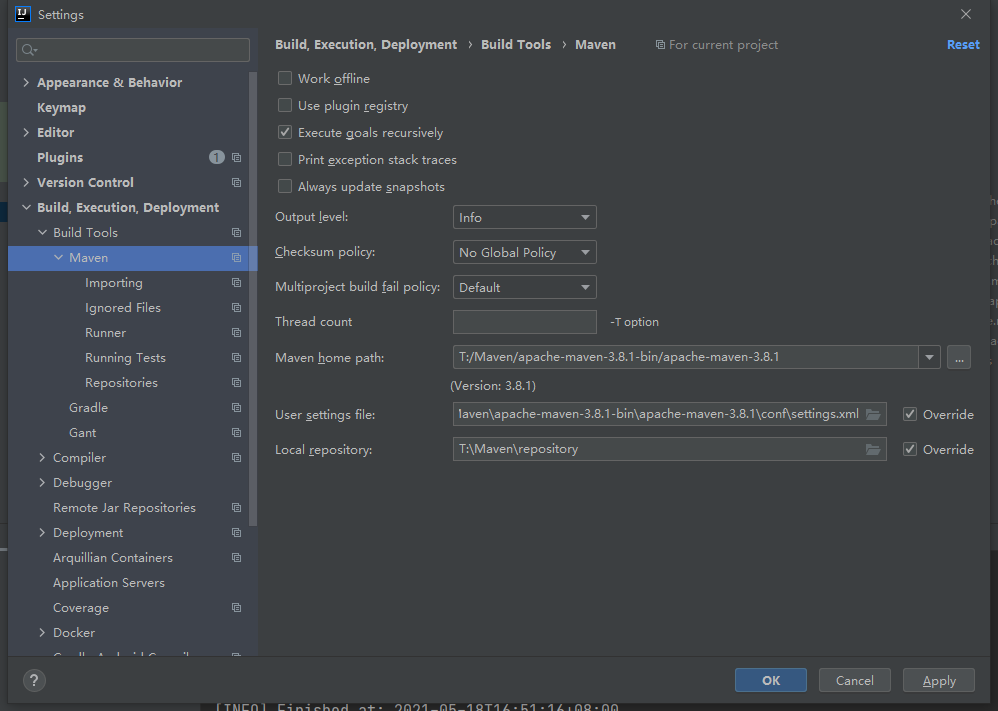Click the help question mark icon
998x711 pixels.
tap(33, 680)
